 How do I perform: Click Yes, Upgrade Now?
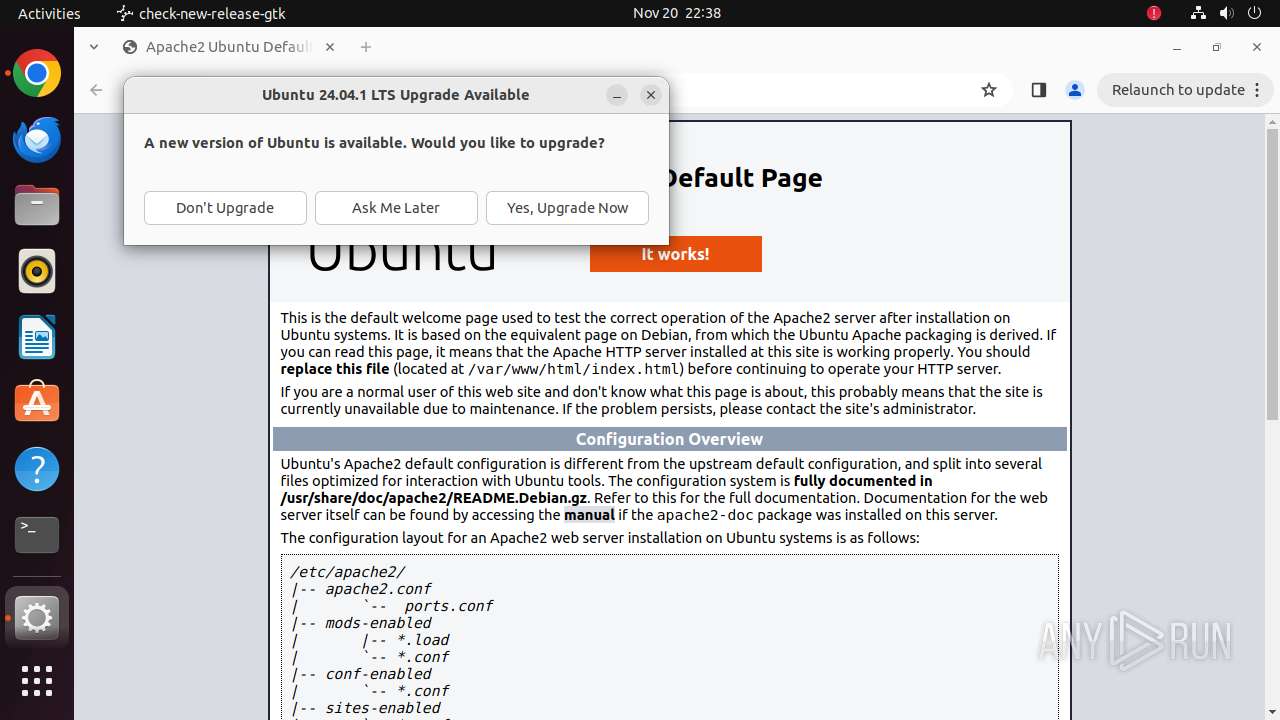(567, 208)
